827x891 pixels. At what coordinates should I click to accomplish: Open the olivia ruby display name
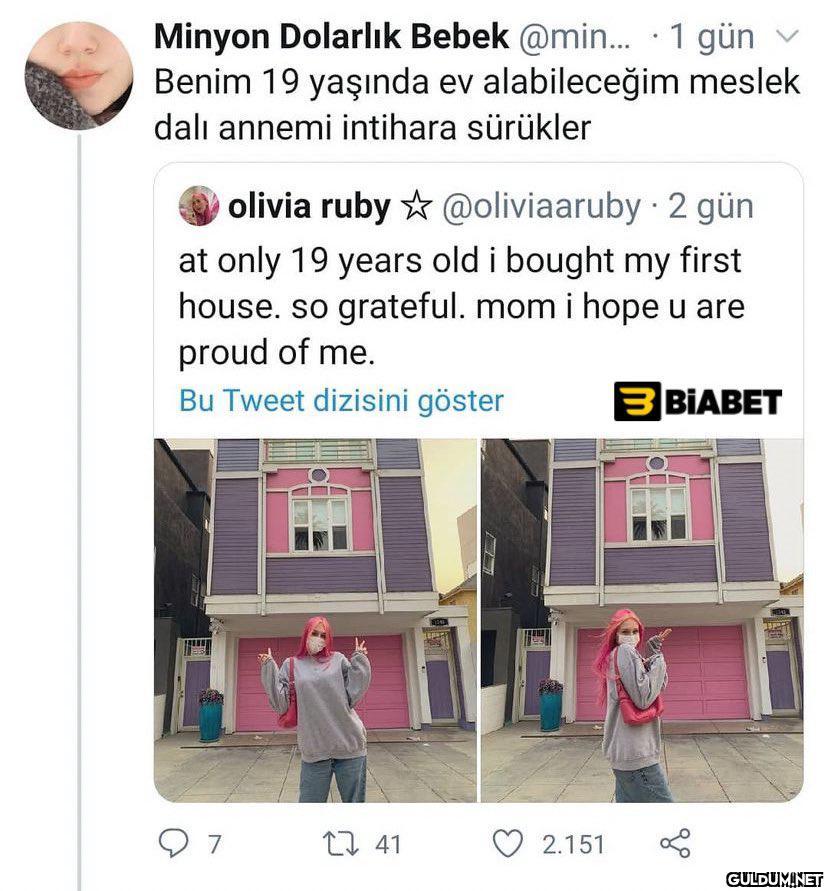pos(309,206)
